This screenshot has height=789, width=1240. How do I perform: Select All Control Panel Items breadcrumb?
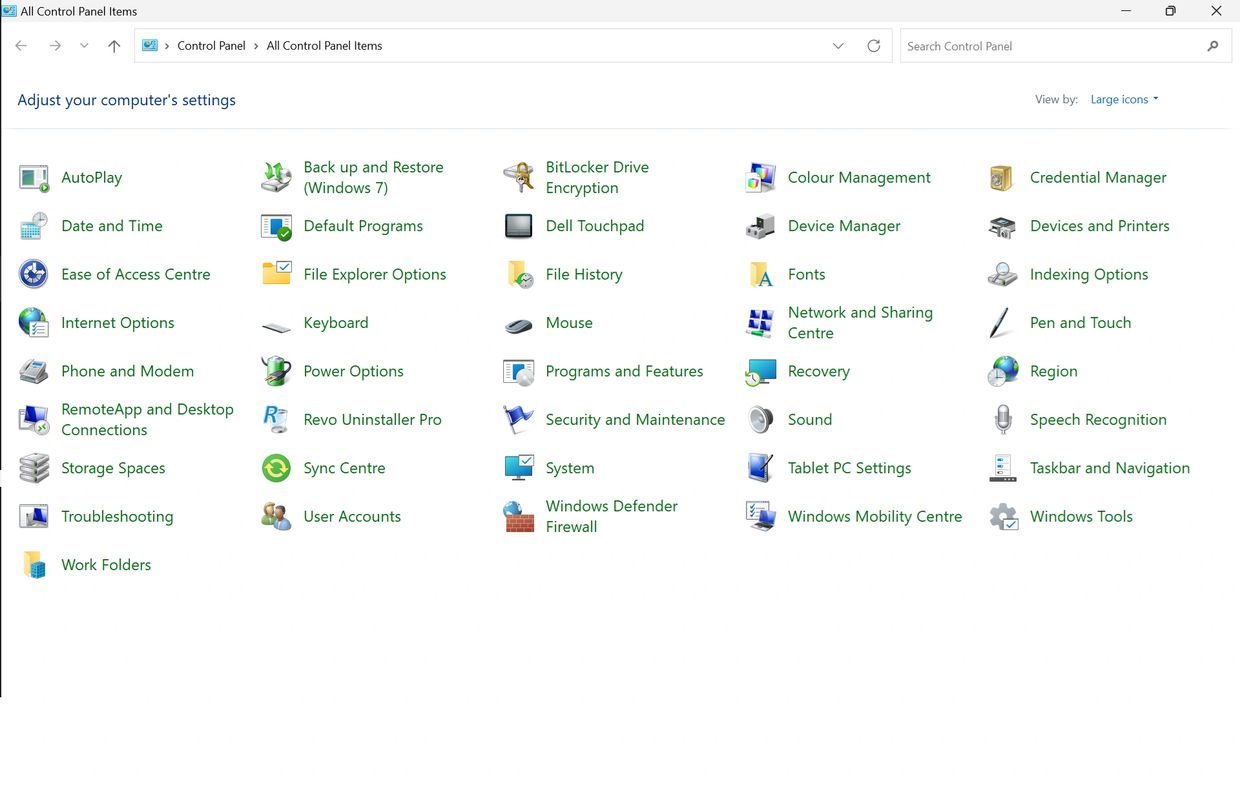(x=324, y=46)
